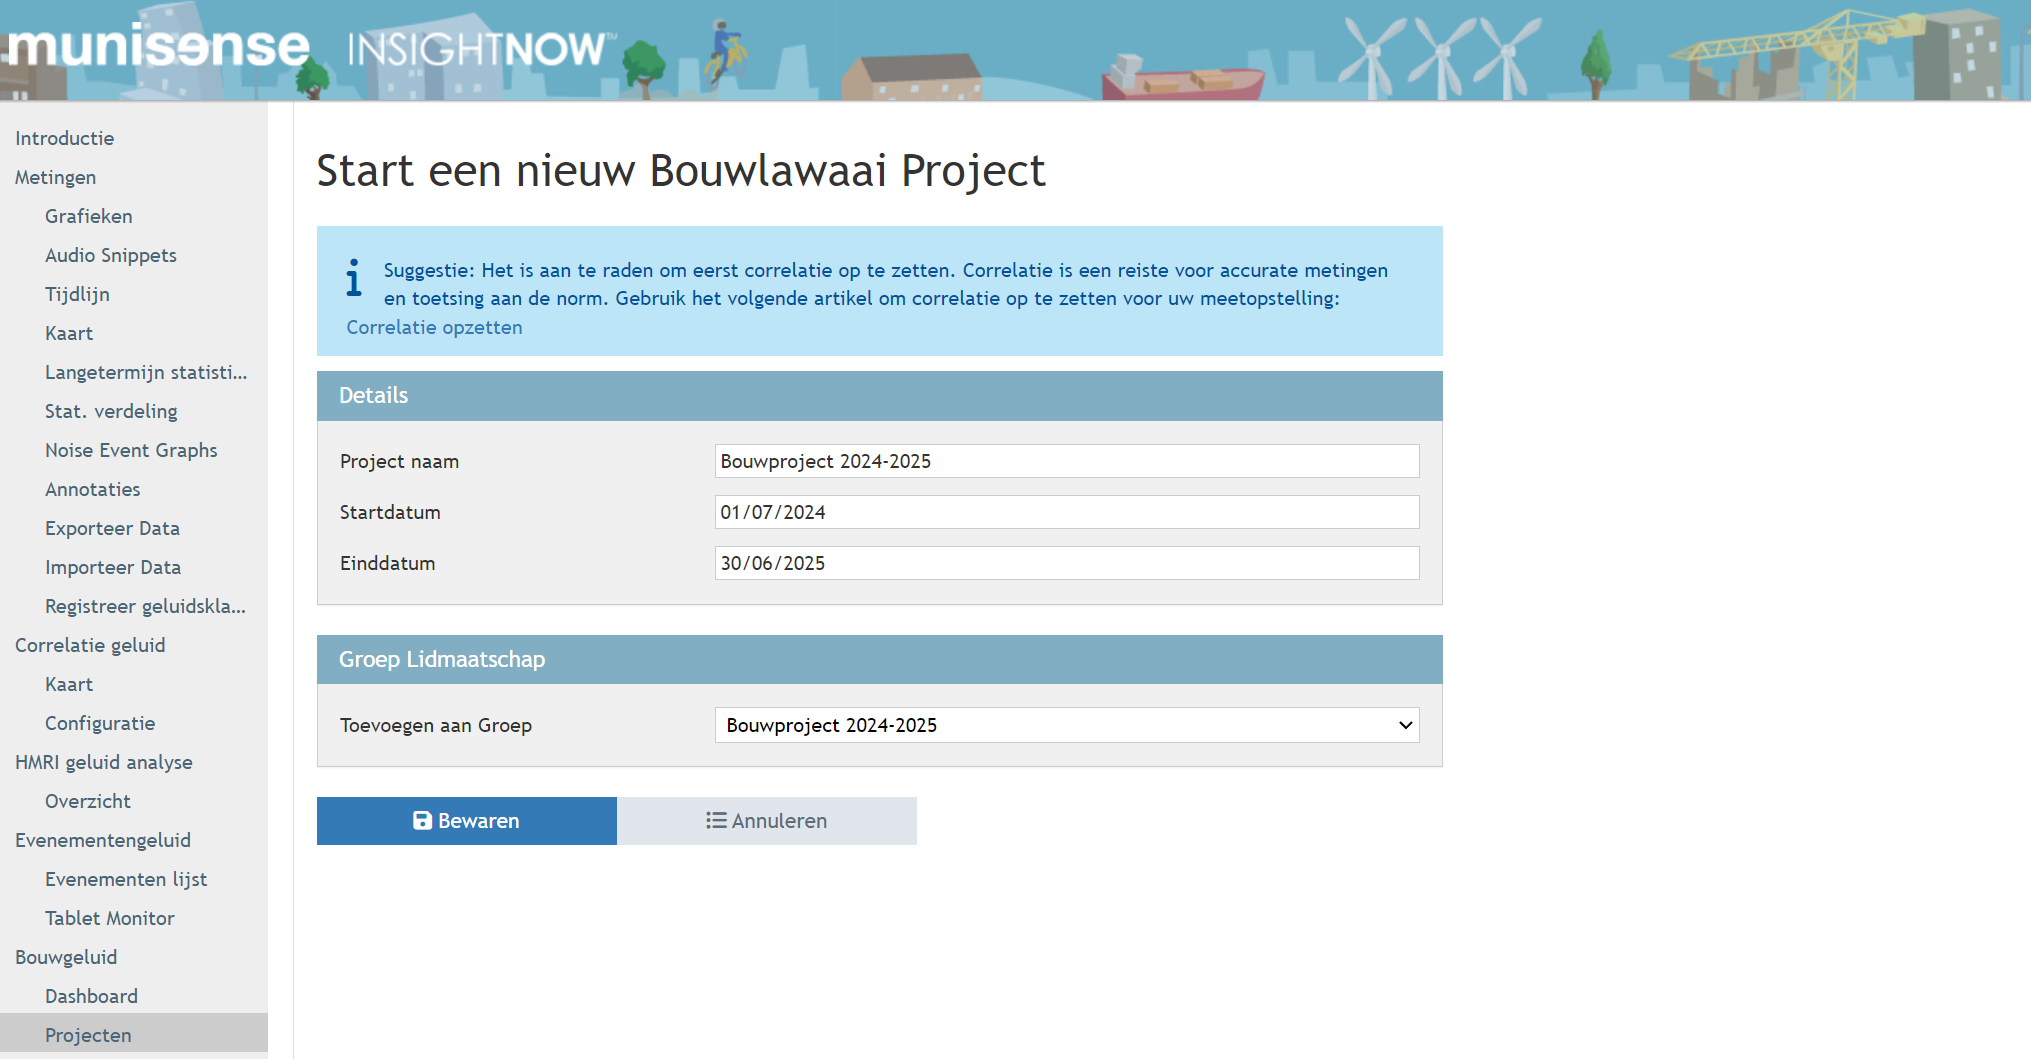Save the project with Bewaren button
2031x1059 pixels.
466,821
